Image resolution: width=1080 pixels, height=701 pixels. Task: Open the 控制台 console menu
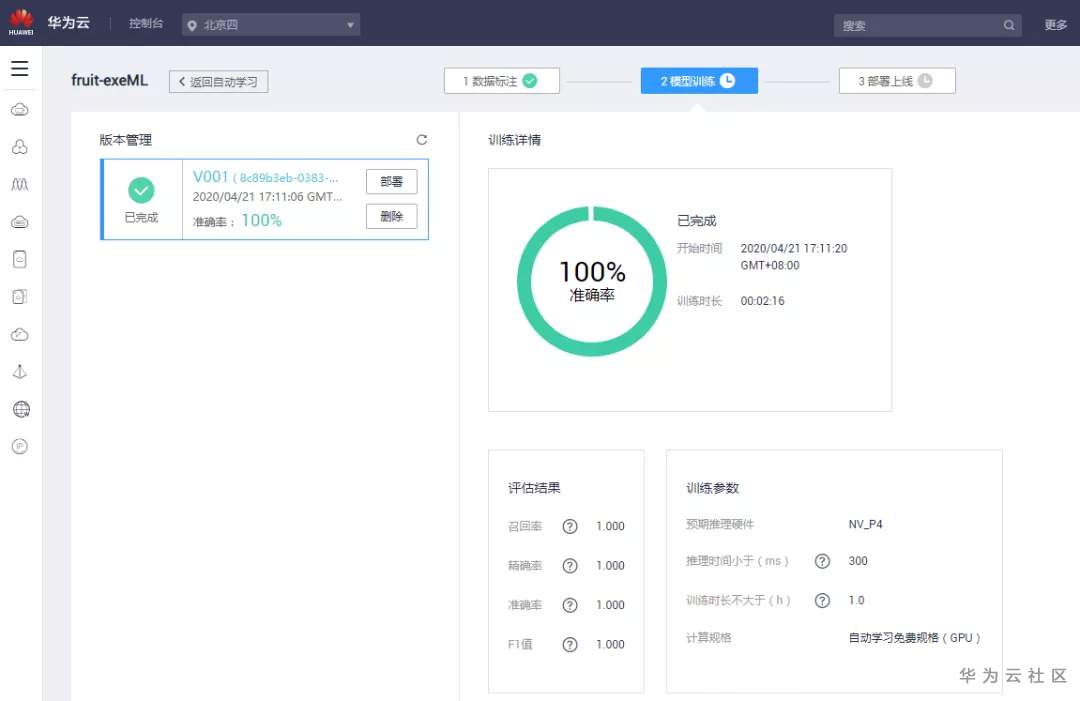pos(146,23)
